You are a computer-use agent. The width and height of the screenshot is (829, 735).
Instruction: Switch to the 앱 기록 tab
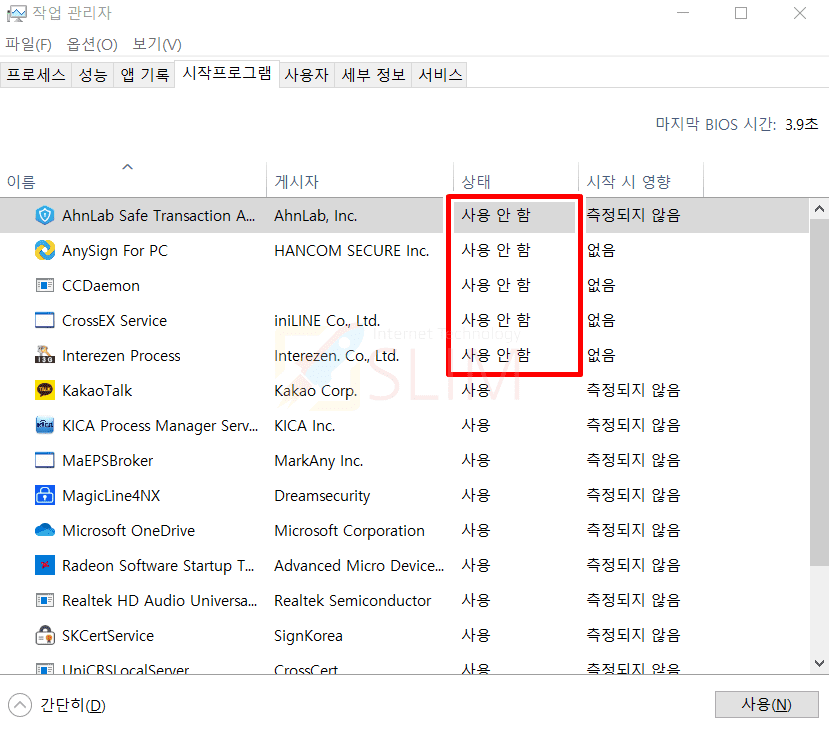[x=144, y=75]
